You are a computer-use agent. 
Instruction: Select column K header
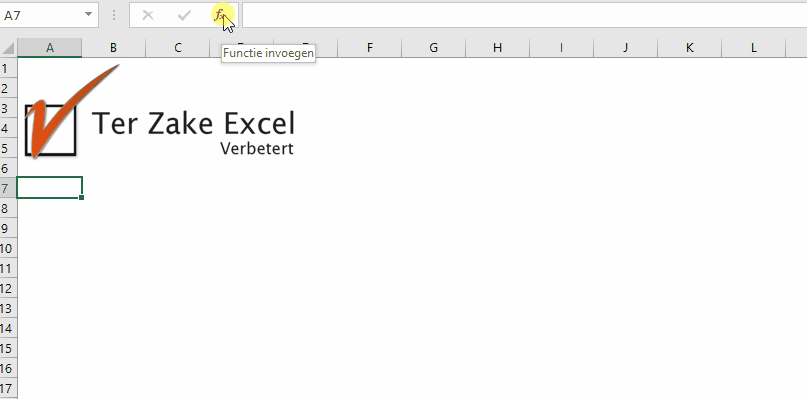tap(689, 48)
